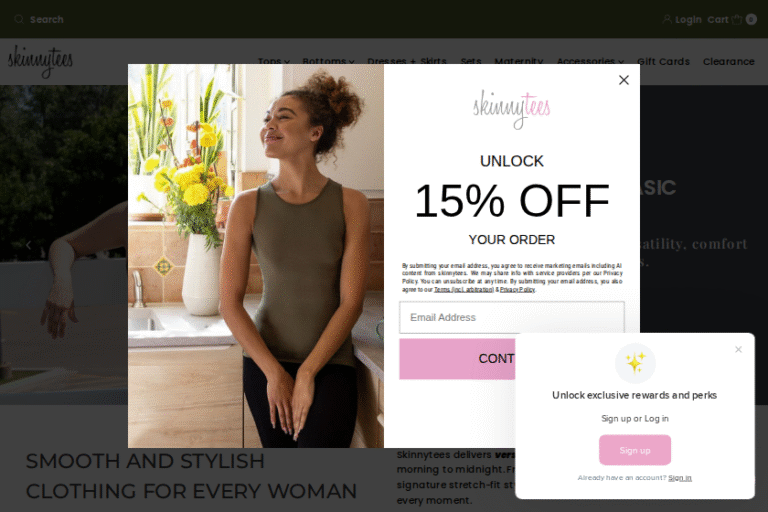This screenshot has width=768, height=512.
Task: Open the Terms incl. arbitration link
Action: pos(464,290)
